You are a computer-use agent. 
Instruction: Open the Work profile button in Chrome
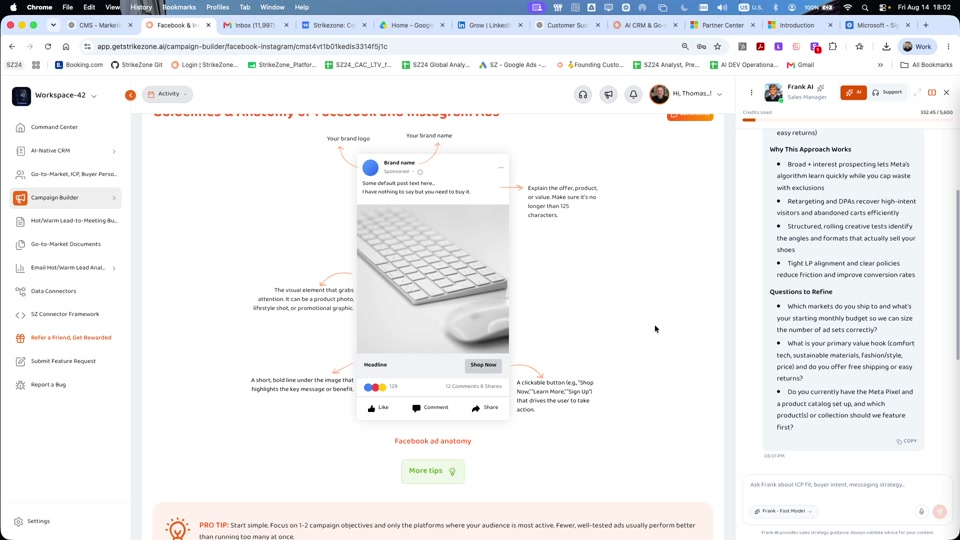tap(917, 47)
